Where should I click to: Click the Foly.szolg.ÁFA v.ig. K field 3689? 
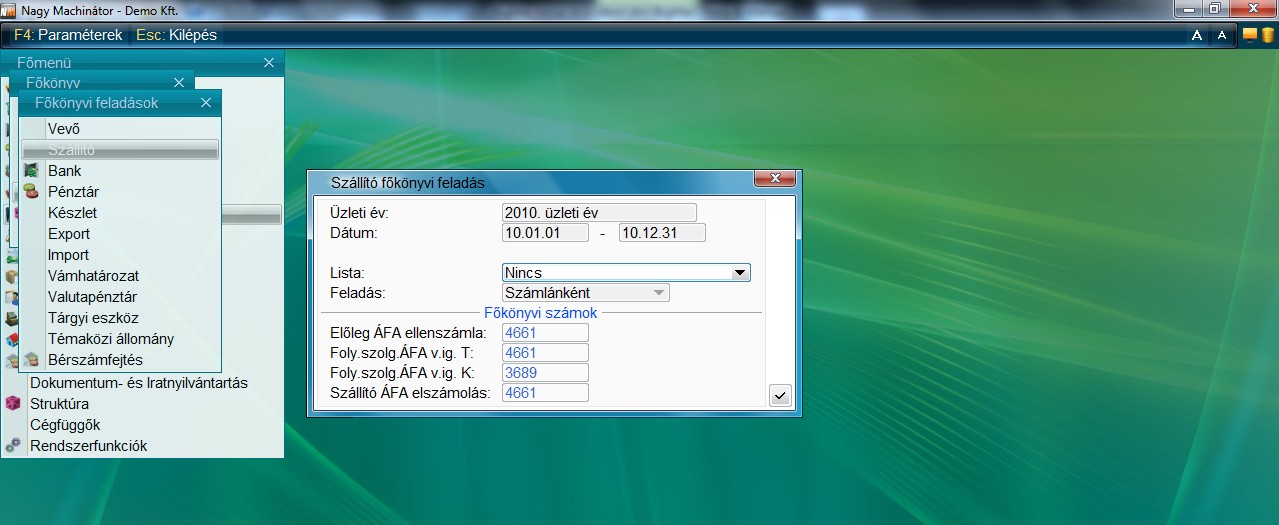pyautogui.click(x=545, y=373)
